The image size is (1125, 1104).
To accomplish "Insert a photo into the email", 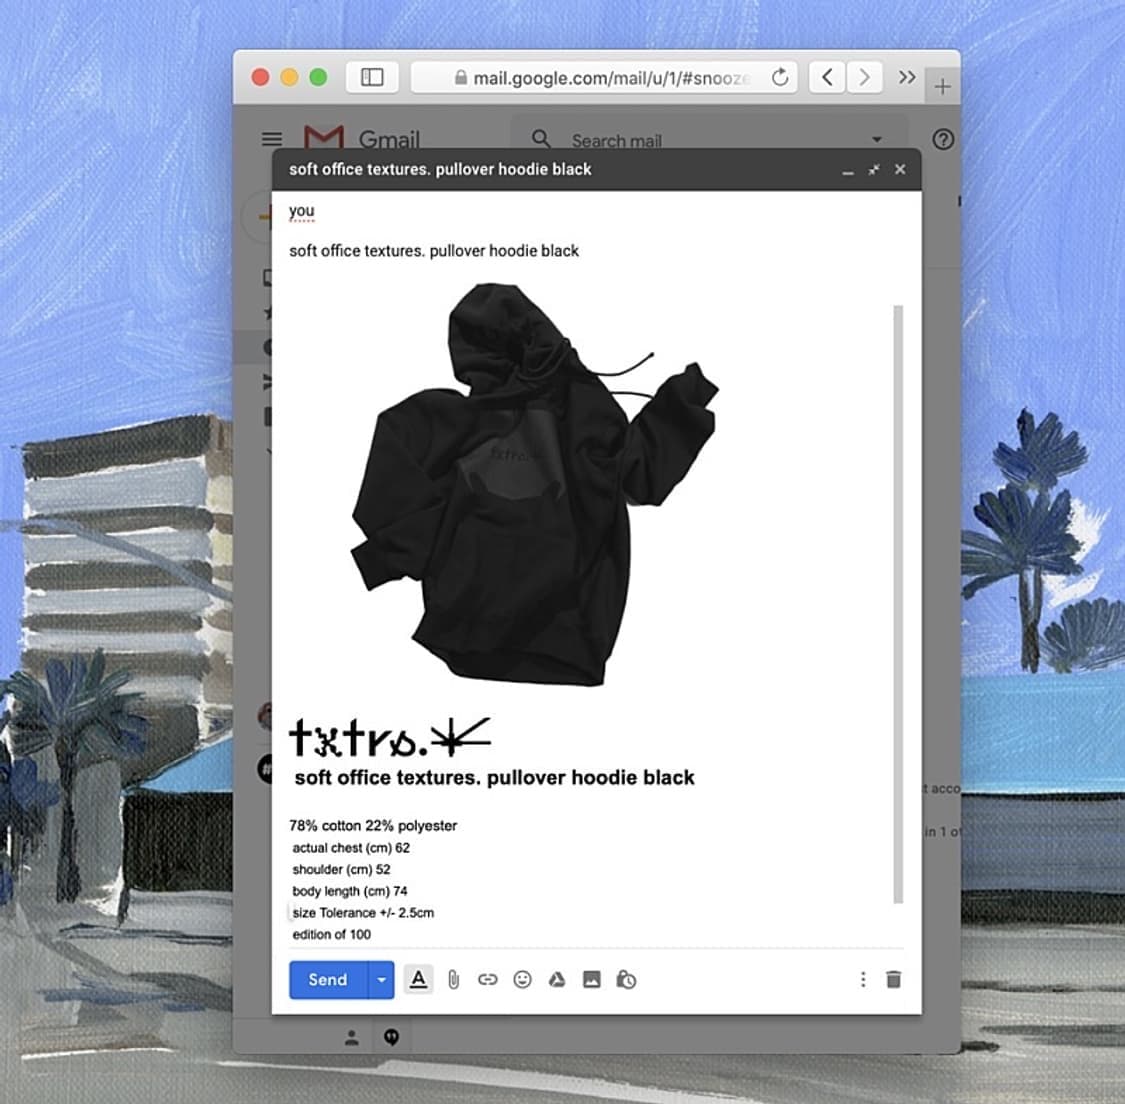I will tap(592, 980).
